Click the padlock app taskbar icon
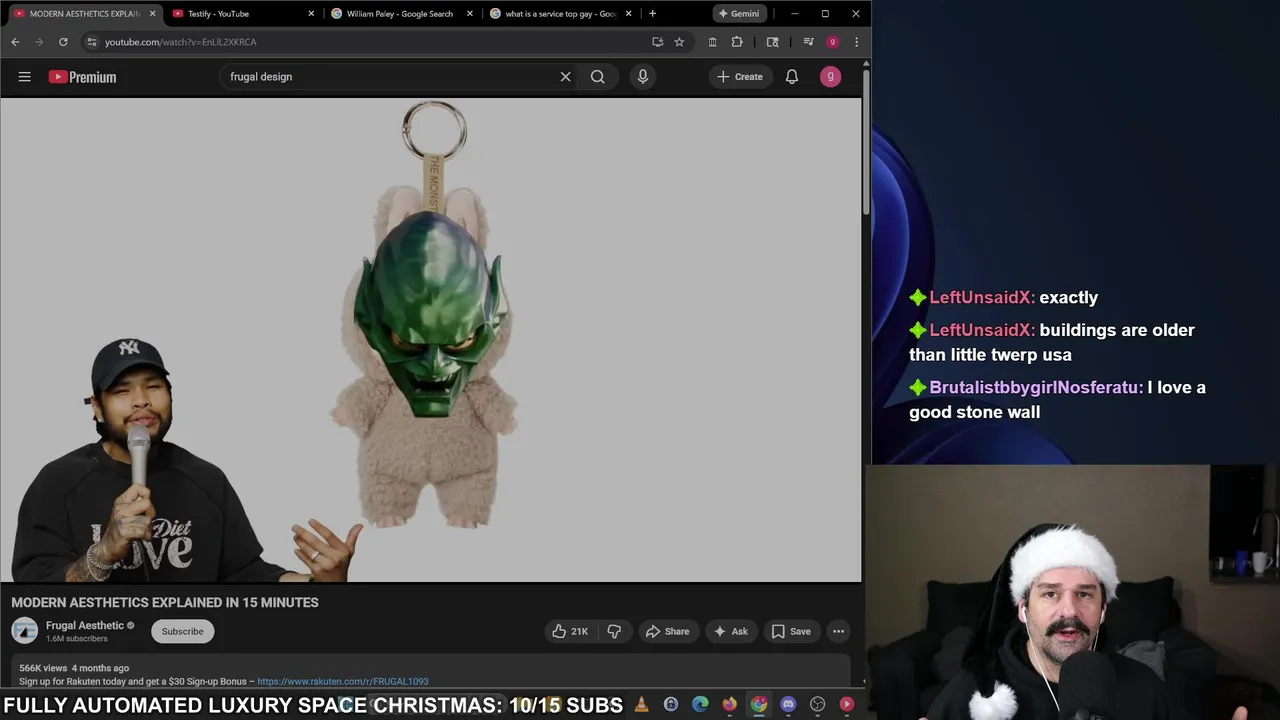The width and height of the screenshot is (1280, 720). click(670, 704)
